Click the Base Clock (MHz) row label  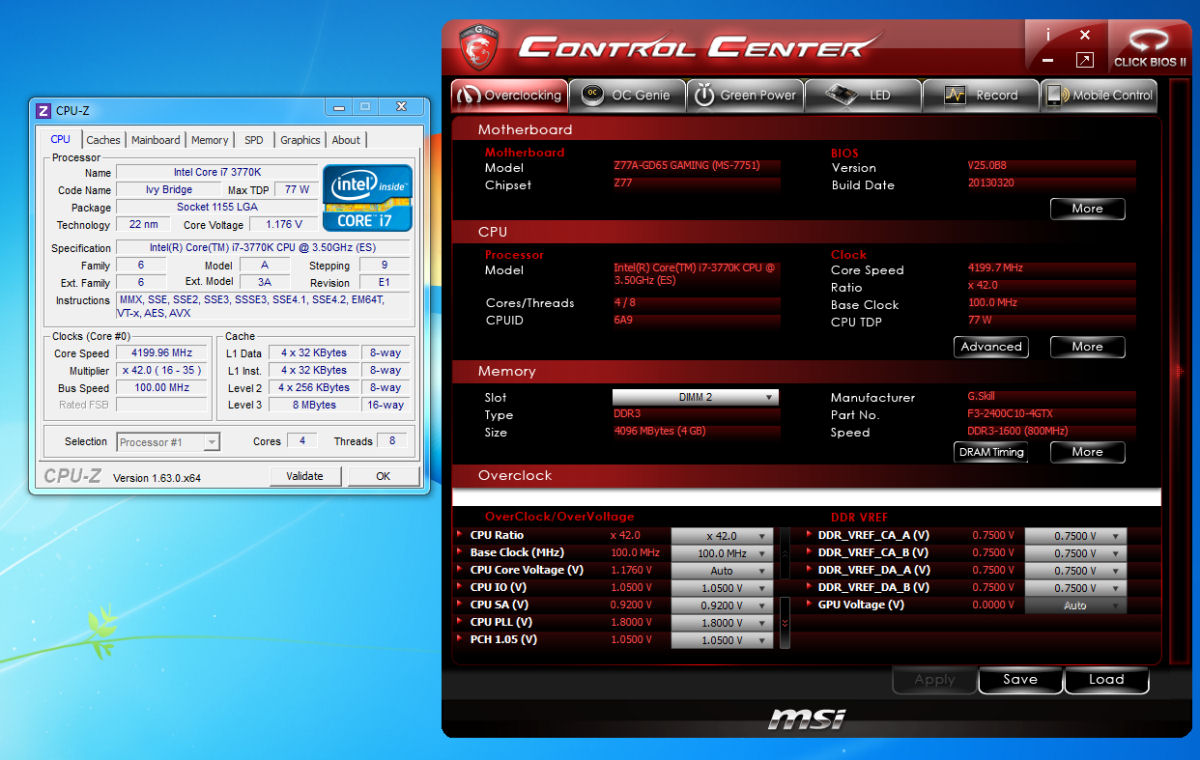pyautogui.click(x=517, y=552)
